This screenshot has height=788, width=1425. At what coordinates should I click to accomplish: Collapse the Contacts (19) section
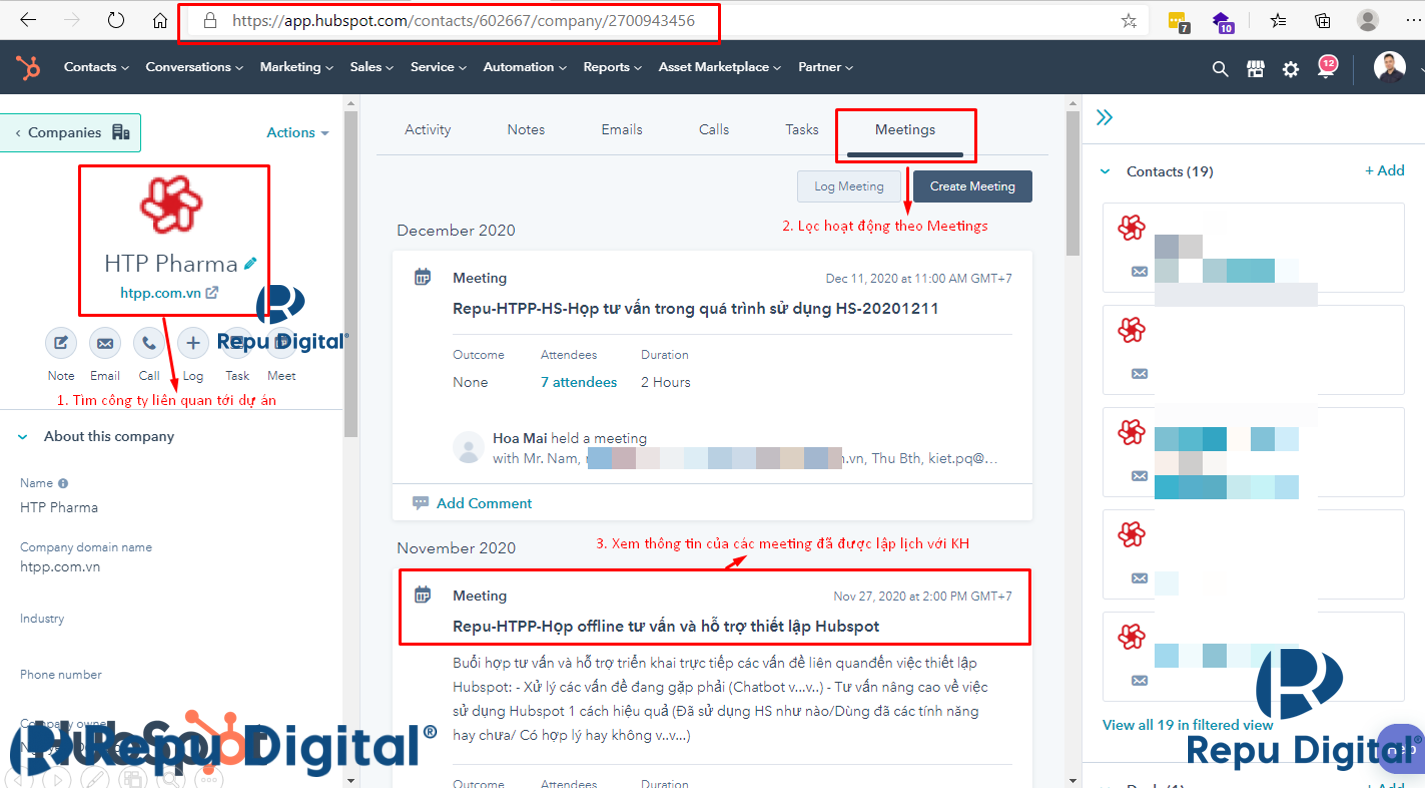point(1105,171)
